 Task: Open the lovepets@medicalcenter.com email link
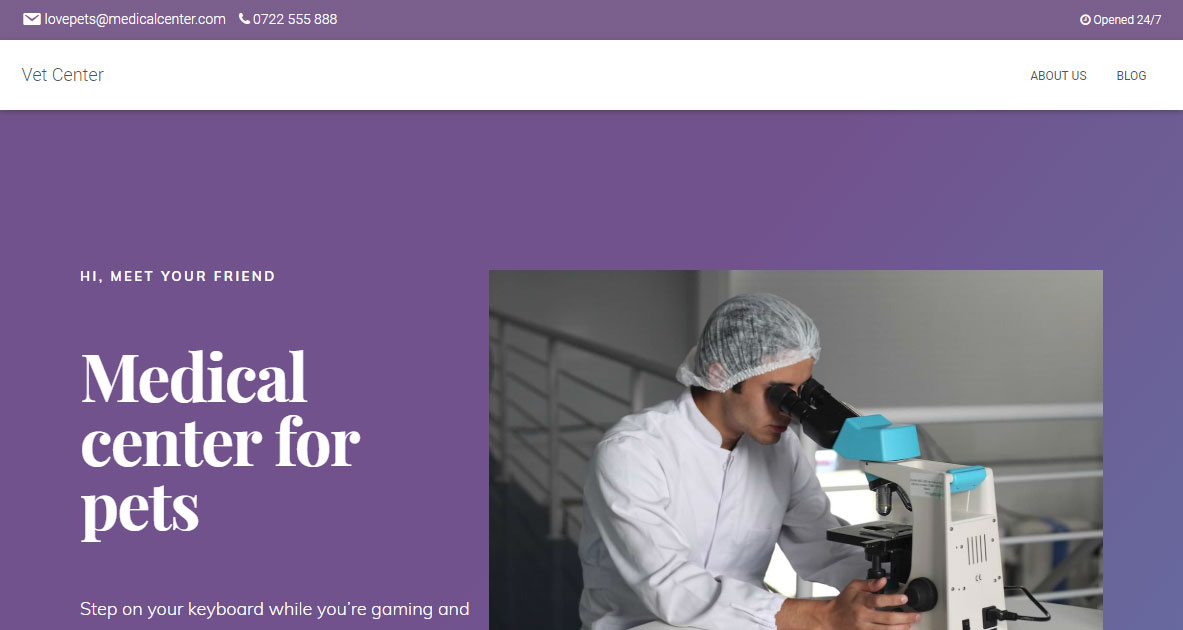coord(135,19)
